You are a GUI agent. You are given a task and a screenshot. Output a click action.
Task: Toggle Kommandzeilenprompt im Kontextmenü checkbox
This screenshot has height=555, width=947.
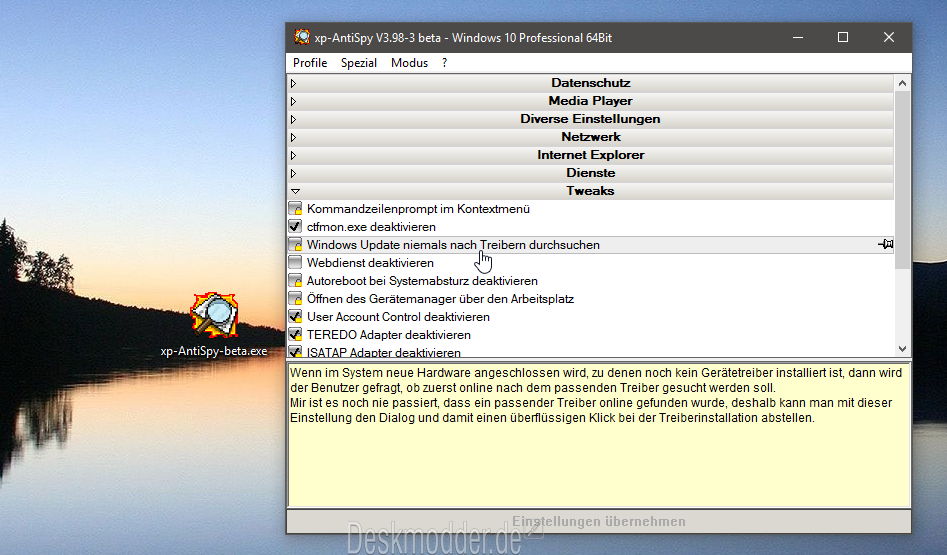[295, 209]
